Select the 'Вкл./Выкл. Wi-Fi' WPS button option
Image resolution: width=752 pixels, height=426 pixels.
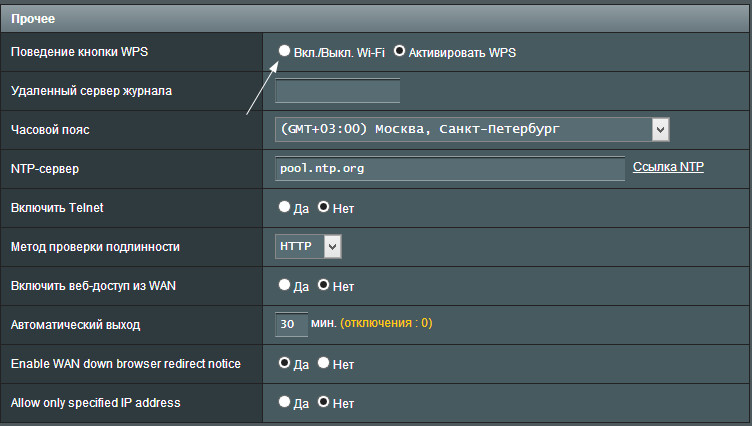click(x=285, y=51)
